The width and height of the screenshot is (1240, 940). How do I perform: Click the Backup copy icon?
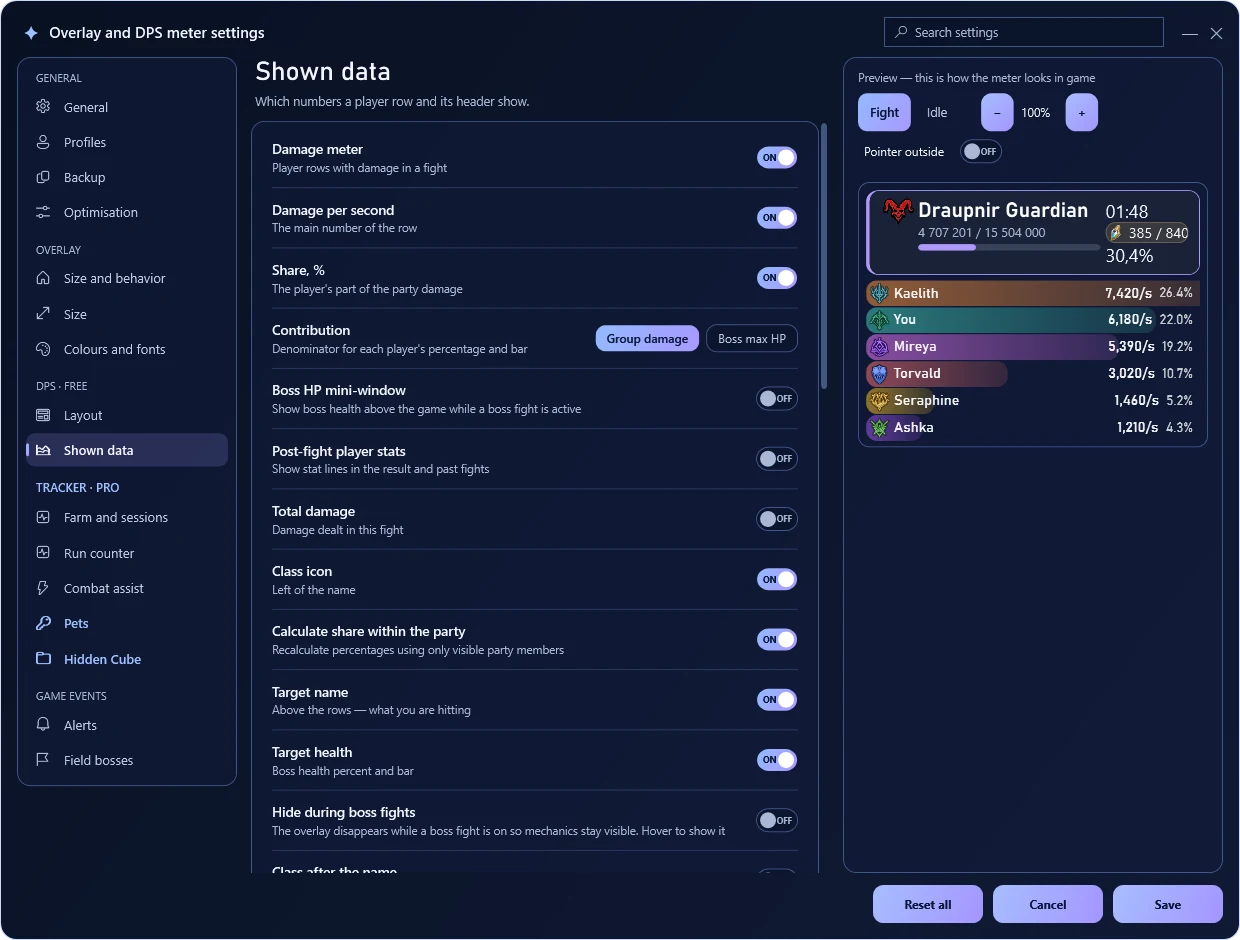pos(43,177)
